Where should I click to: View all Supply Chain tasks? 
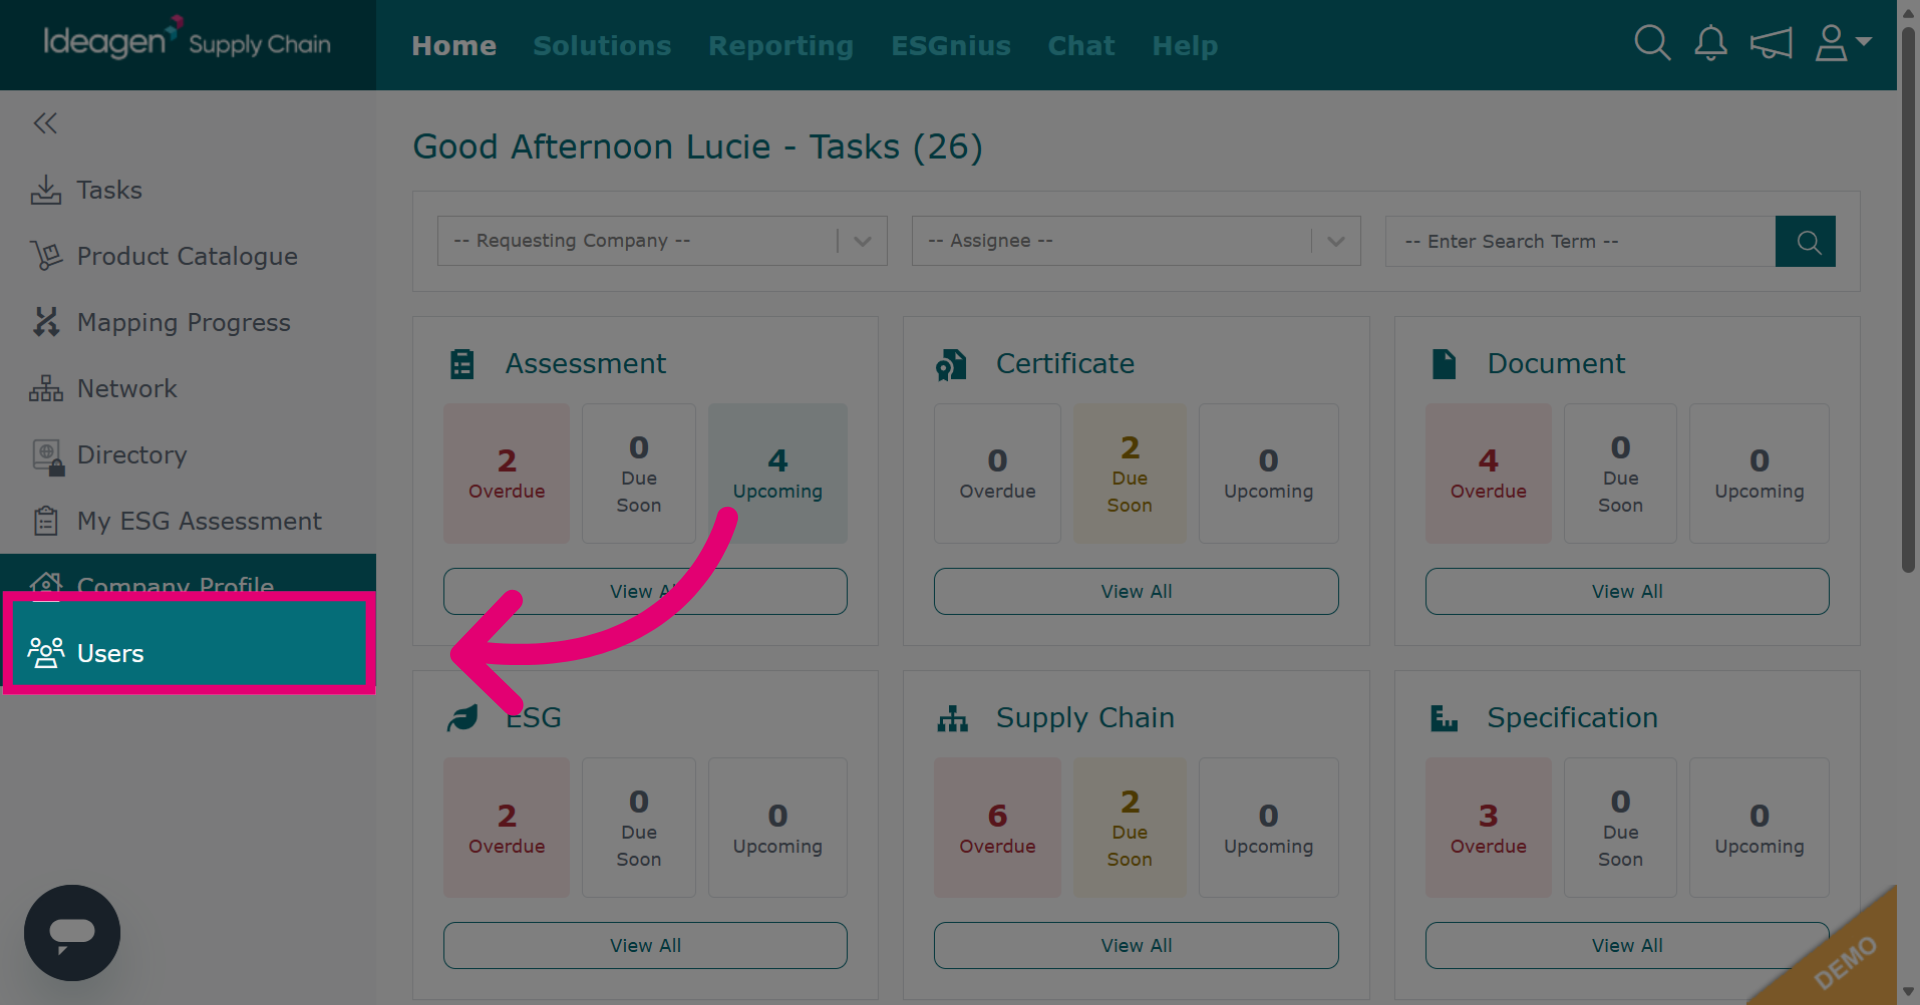tap(1136, 945)
